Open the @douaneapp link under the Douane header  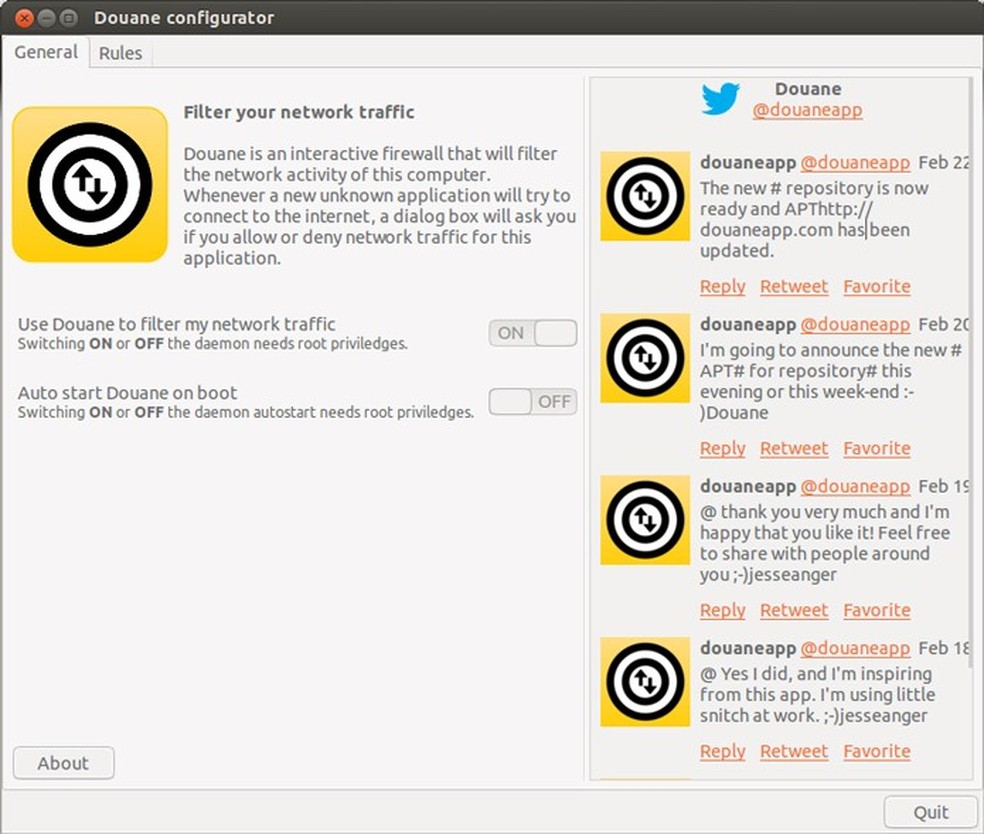[x=807, y=110]
